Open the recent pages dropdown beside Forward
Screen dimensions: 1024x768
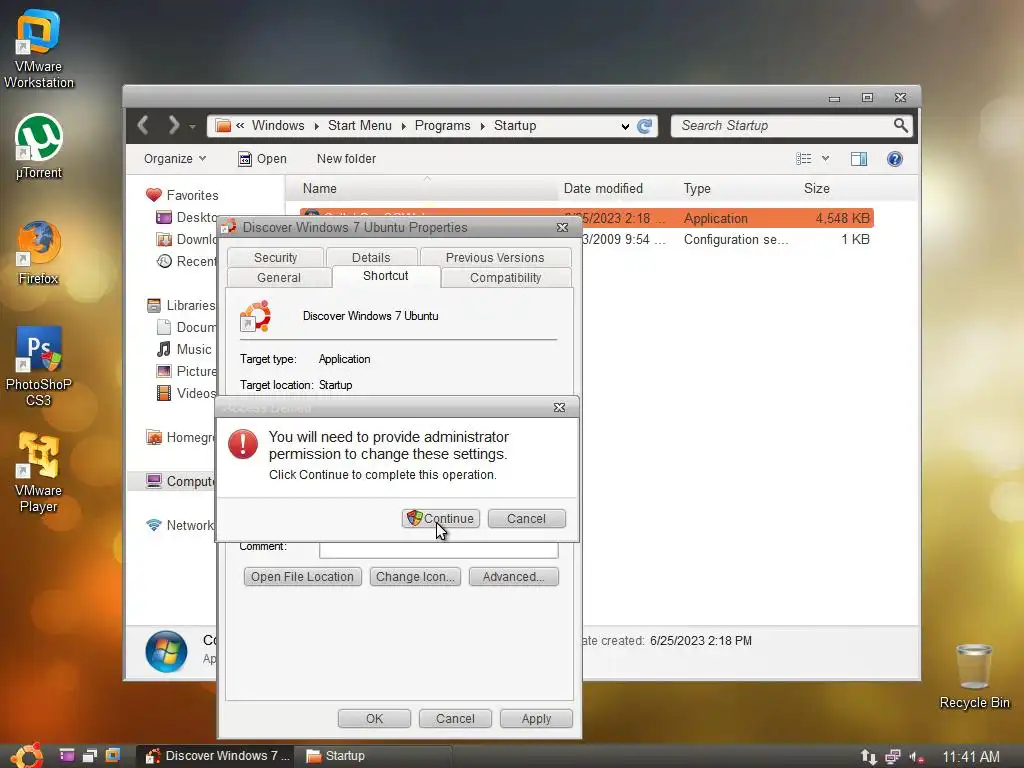point(192,126)
